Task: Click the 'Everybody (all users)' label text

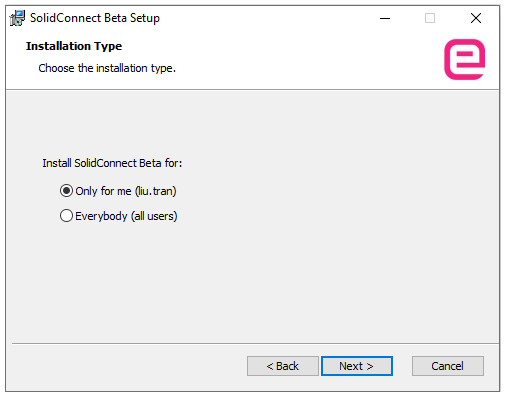Action: coord(126,216)
